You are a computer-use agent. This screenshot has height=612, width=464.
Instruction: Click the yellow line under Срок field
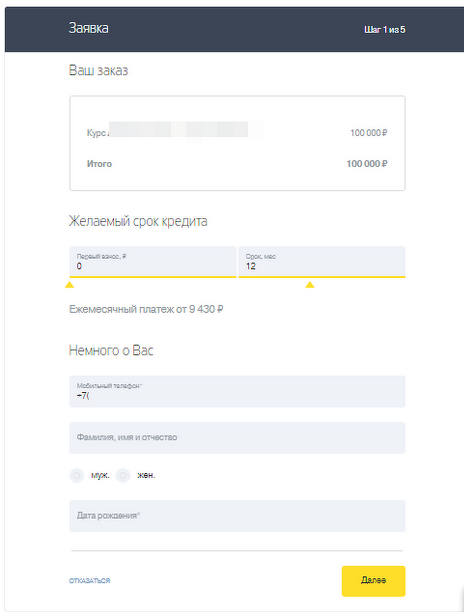pos(322,277)
